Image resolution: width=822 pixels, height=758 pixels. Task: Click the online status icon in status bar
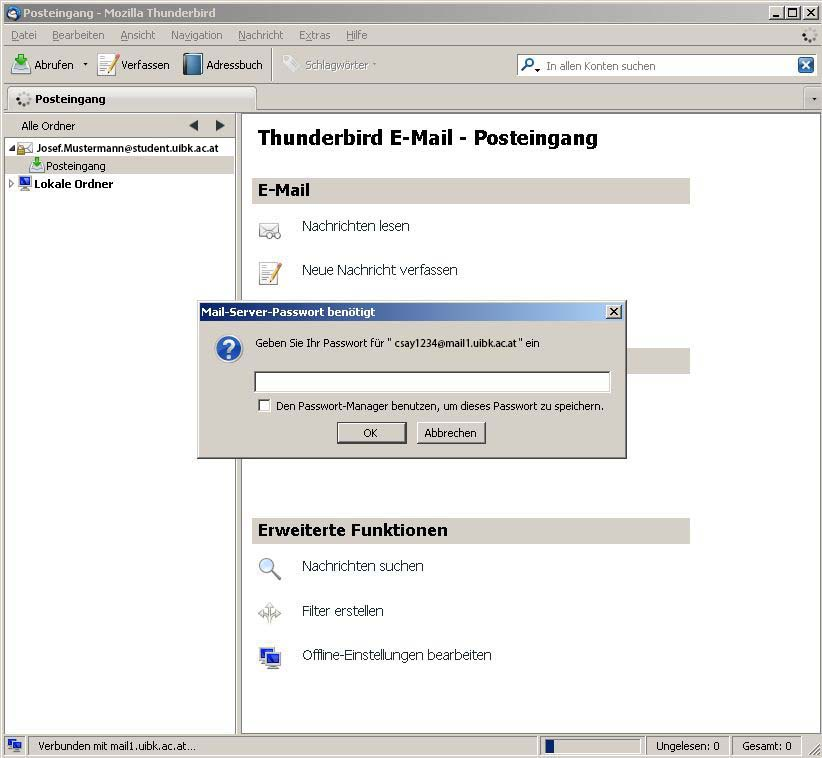point(15,745)
